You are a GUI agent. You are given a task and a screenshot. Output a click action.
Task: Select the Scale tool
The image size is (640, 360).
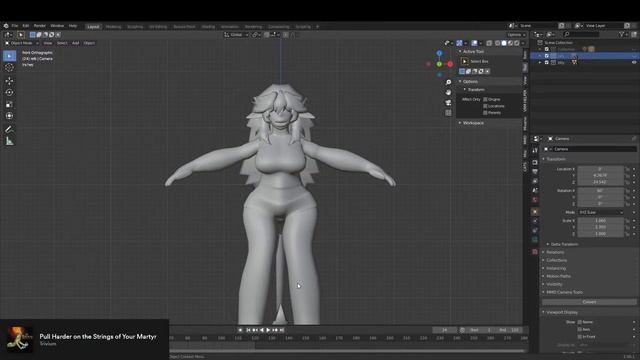click(9, 104)
